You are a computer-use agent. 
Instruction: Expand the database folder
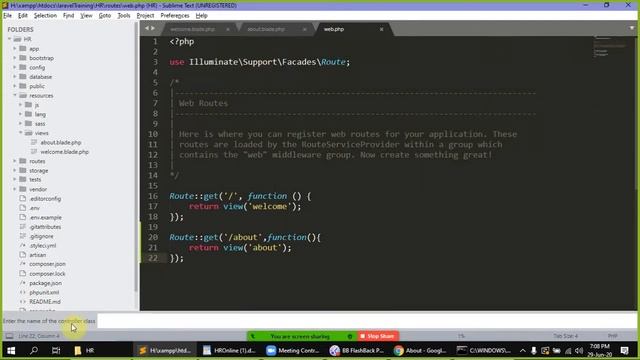(x=15, y=77)
